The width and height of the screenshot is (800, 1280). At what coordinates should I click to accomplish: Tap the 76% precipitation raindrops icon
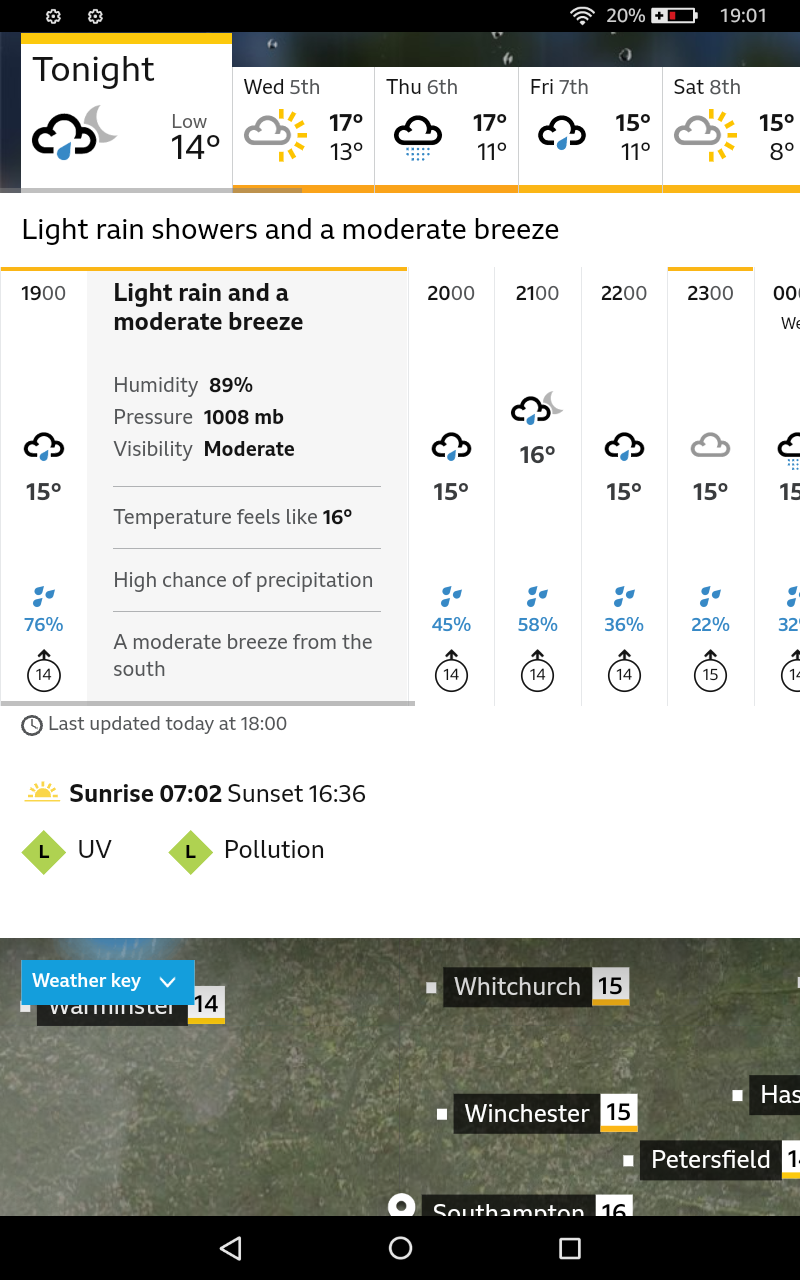(x=44, y=598)
